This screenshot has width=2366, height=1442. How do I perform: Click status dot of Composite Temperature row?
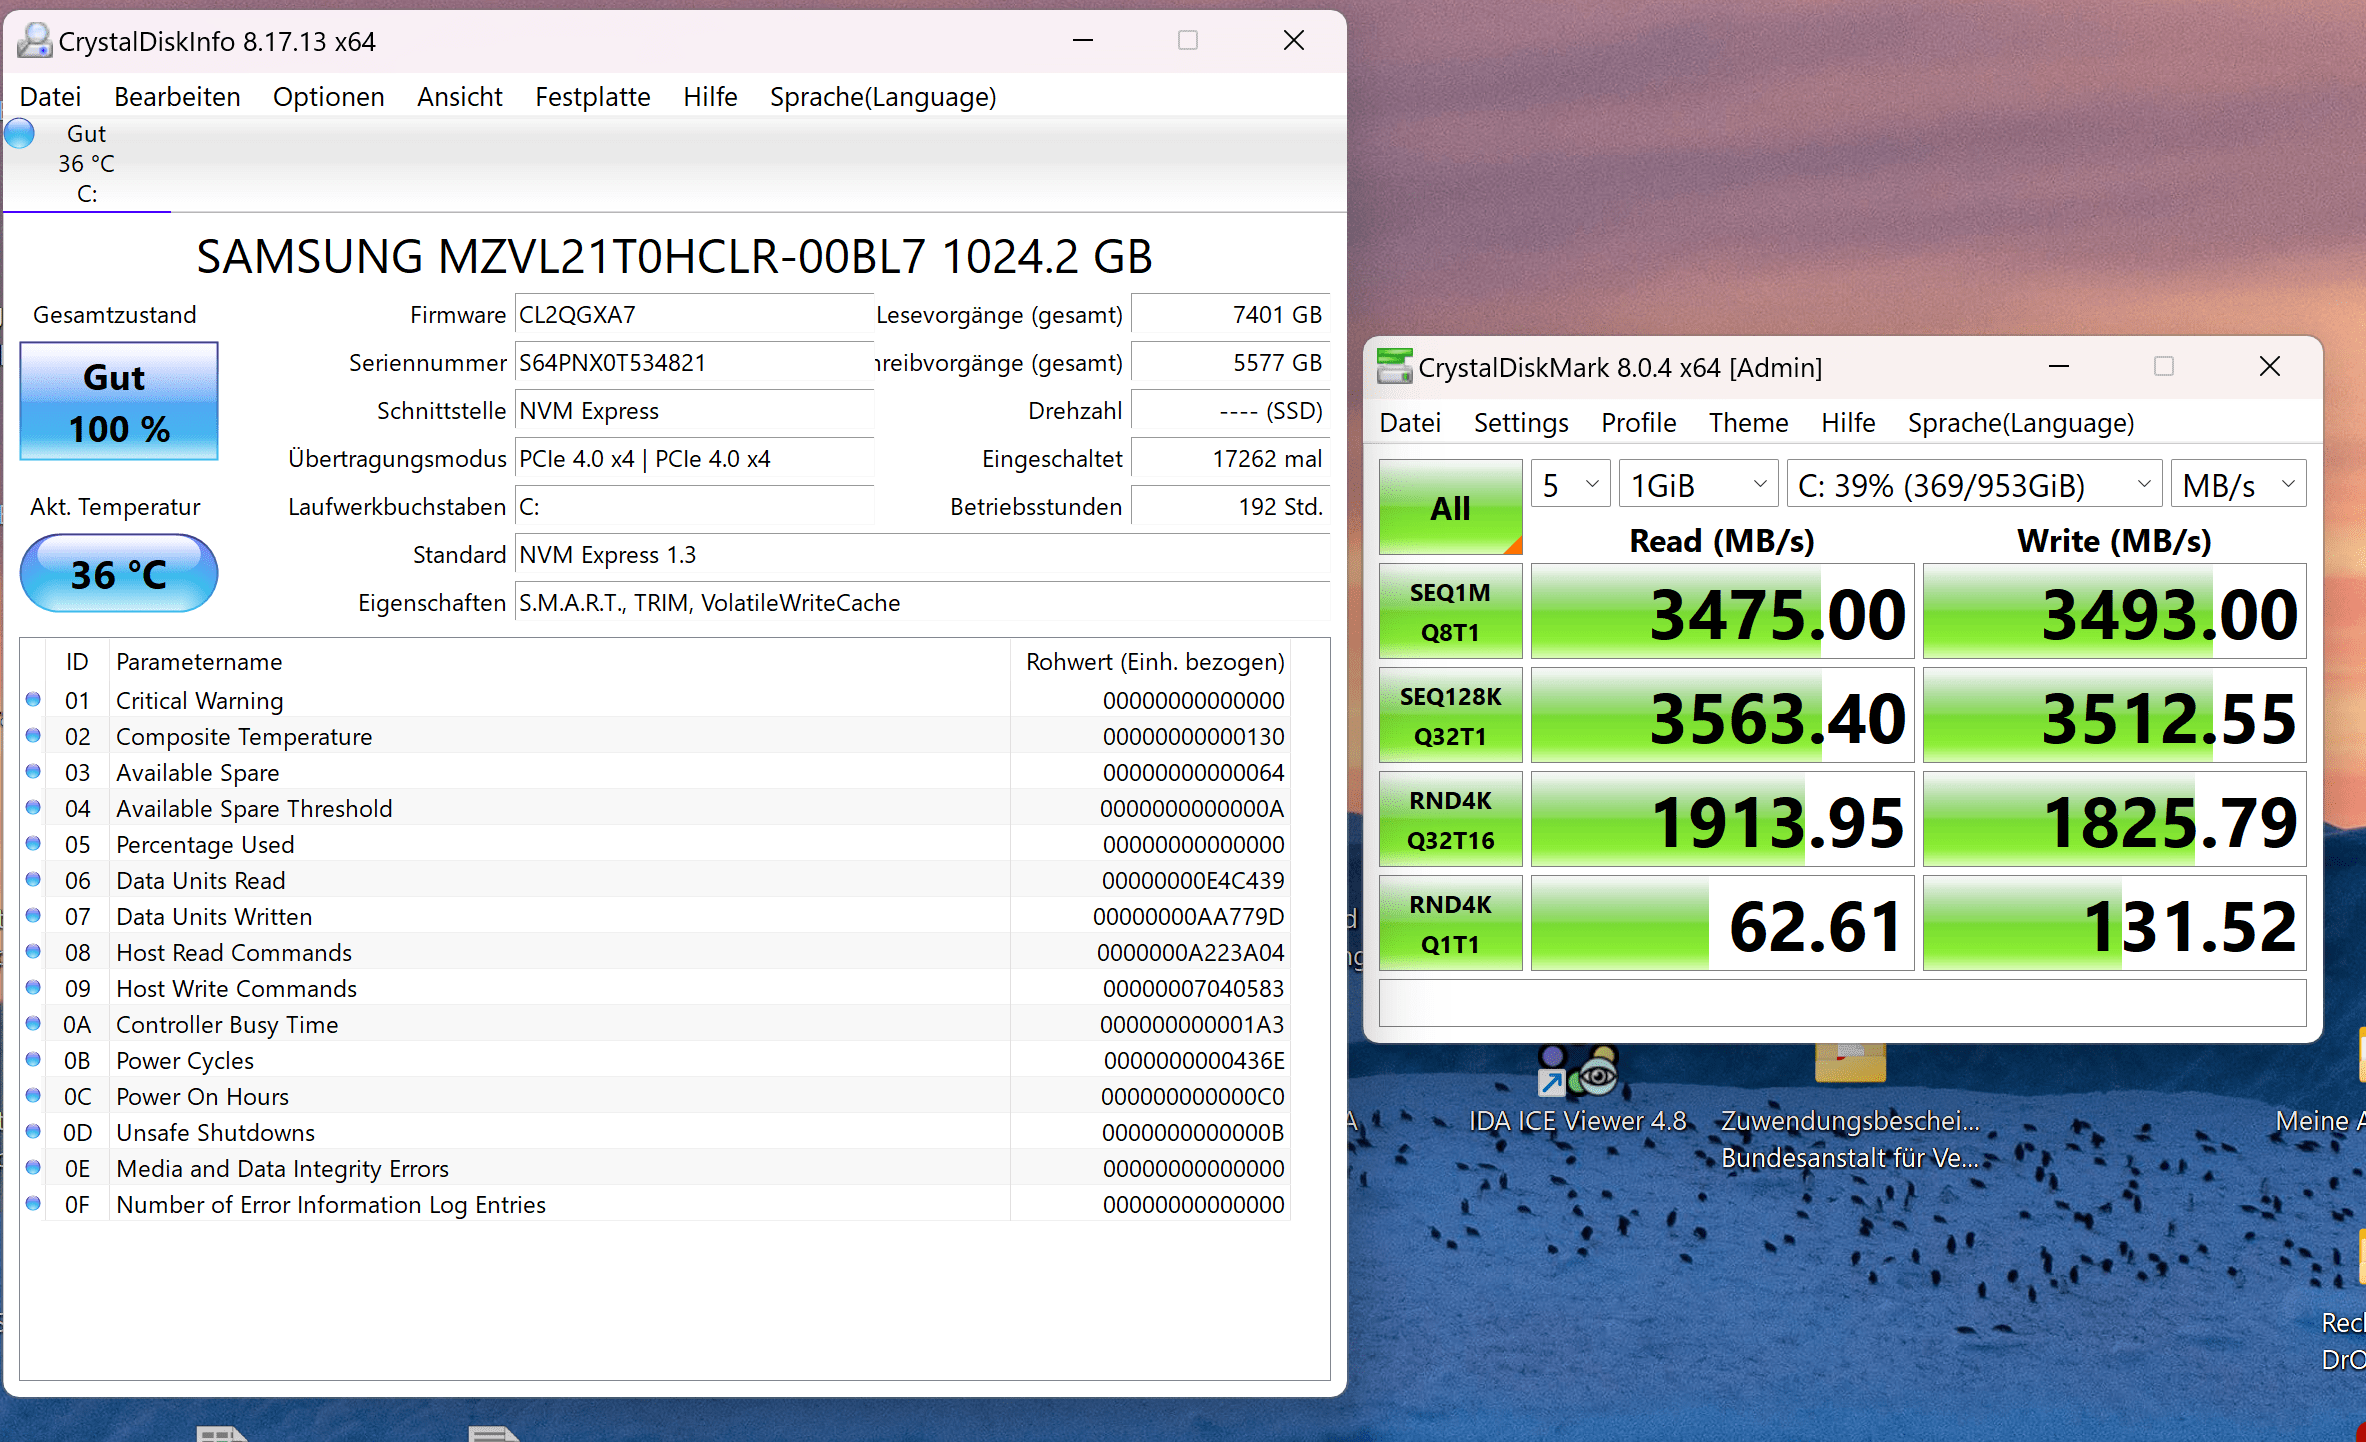coord(33,736)
